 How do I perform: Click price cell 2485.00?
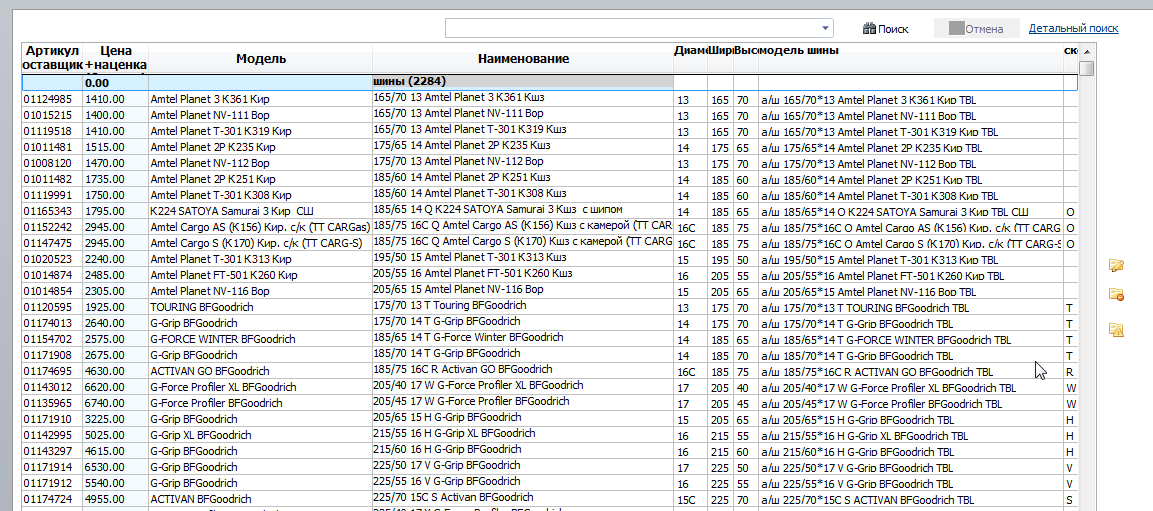coord(115,275)
